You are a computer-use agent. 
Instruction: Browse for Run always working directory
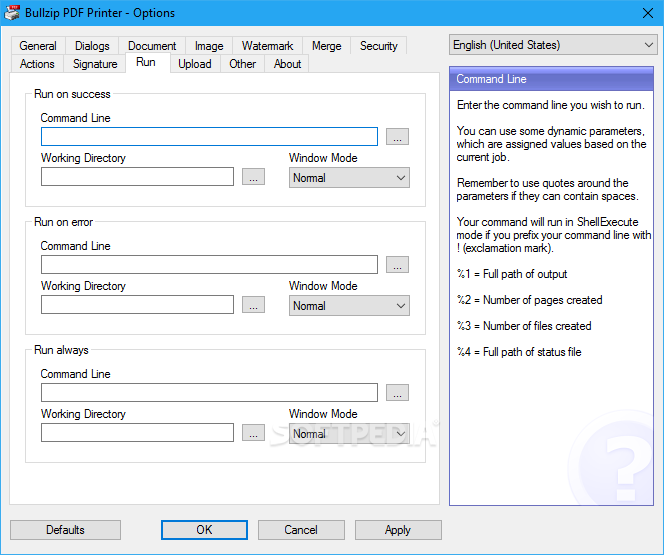pyautogui.click(x=253, y=432)
